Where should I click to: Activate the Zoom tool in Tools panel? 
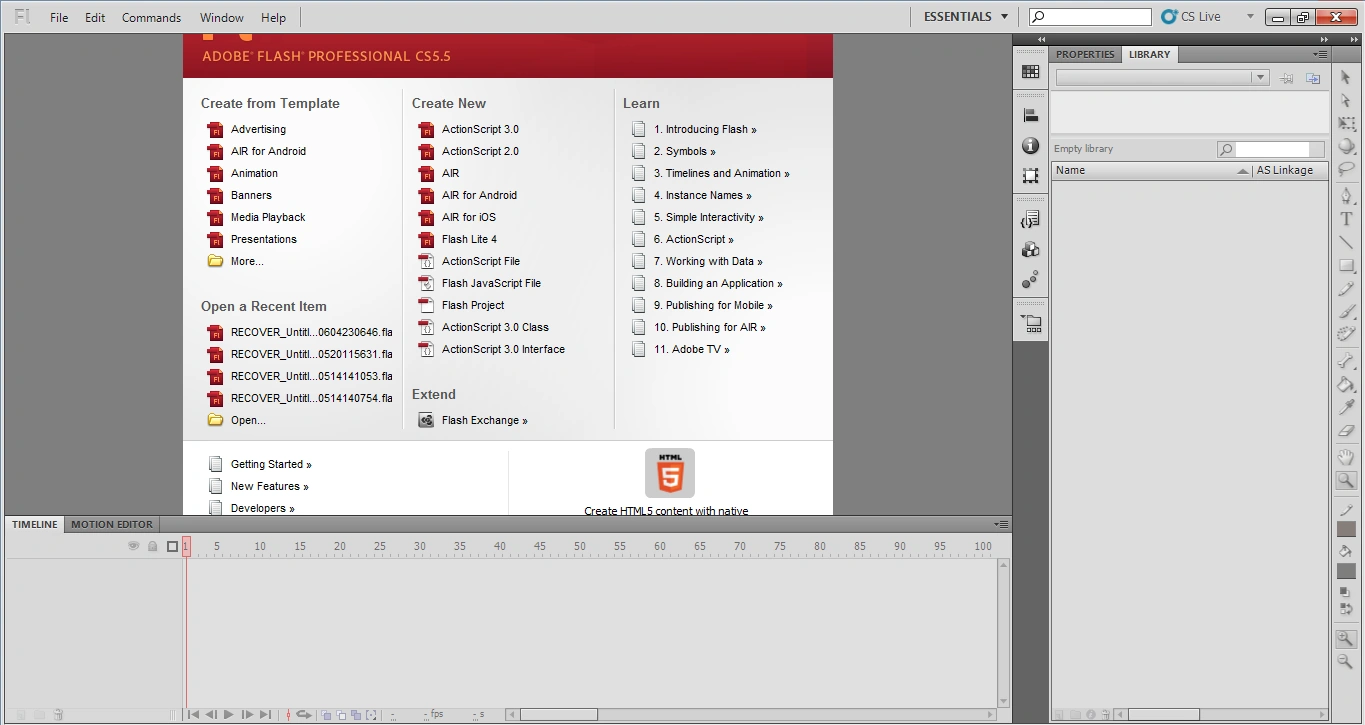(x=1346, y=481)
